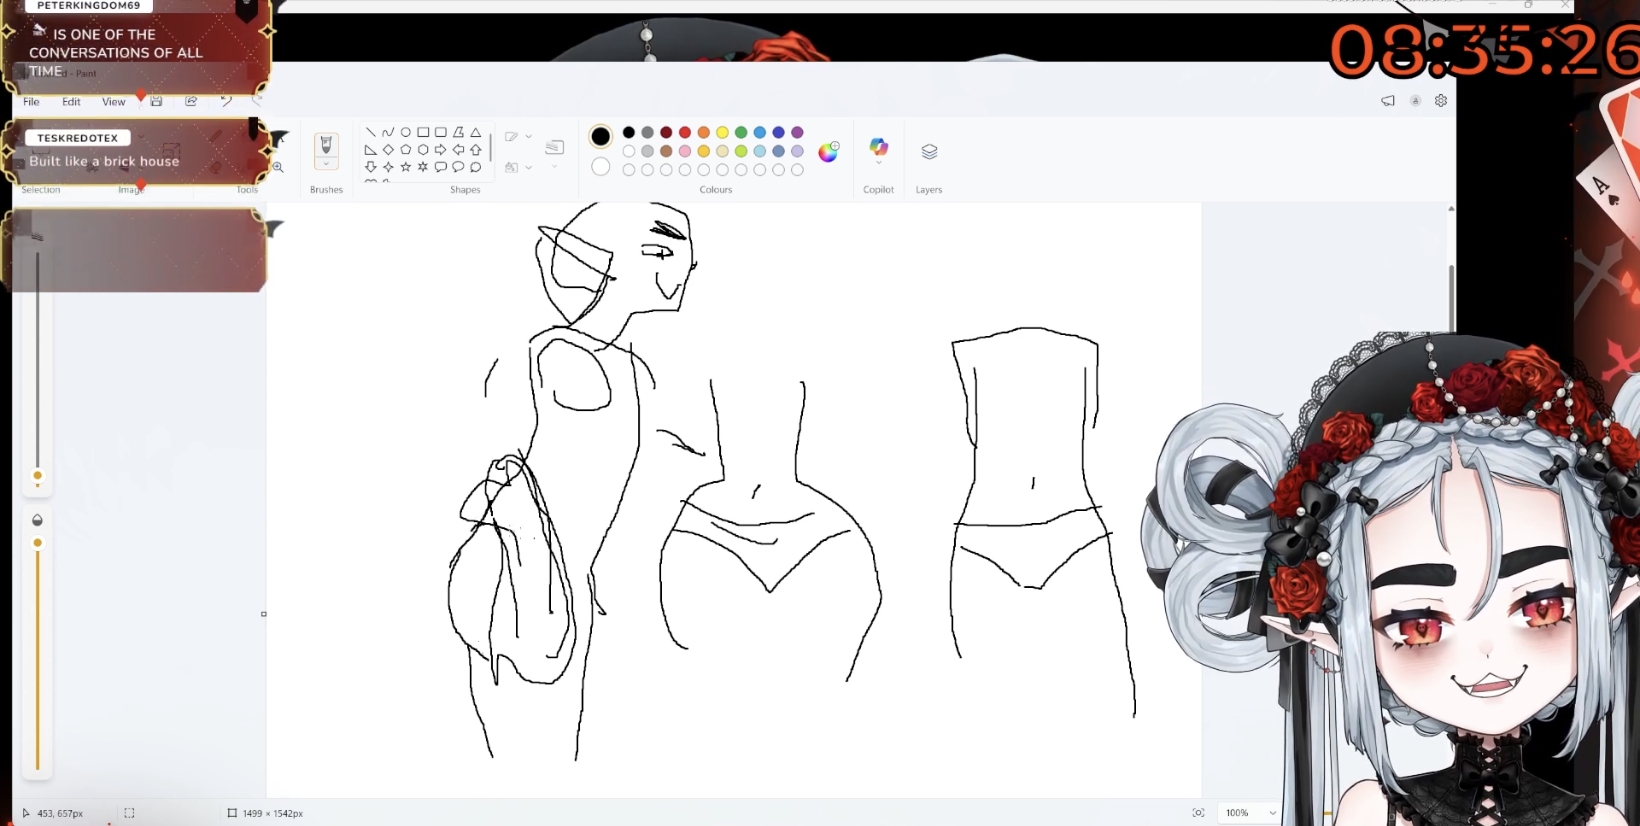Pick the orange colour swatch
This screenshot has height=826, width=1640.
[704, 132]
